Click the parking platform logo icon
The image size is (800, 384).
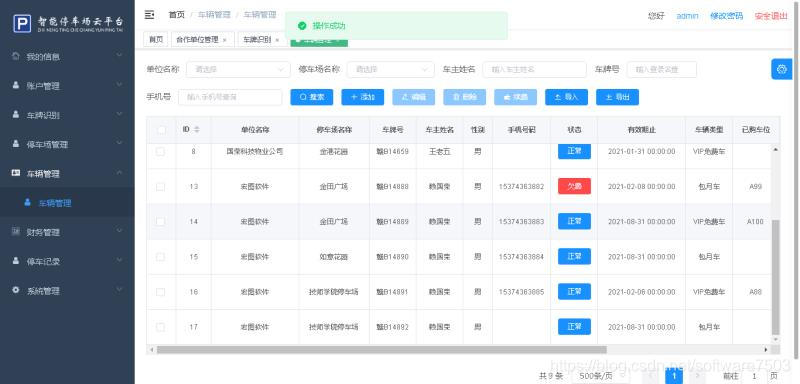(22, 23)
